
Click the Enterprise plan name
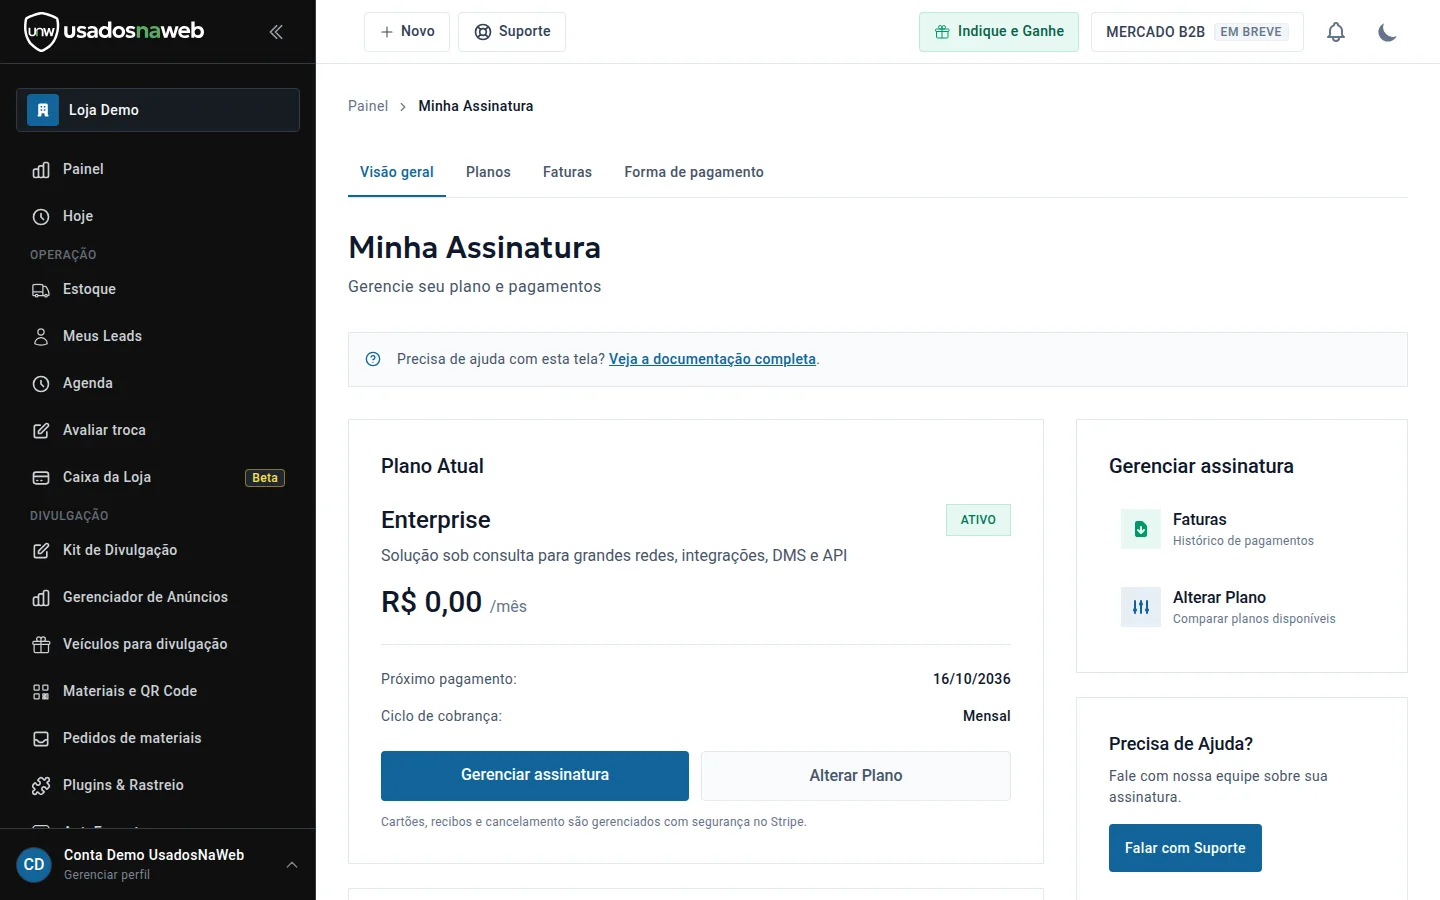(x=436, y=520)
